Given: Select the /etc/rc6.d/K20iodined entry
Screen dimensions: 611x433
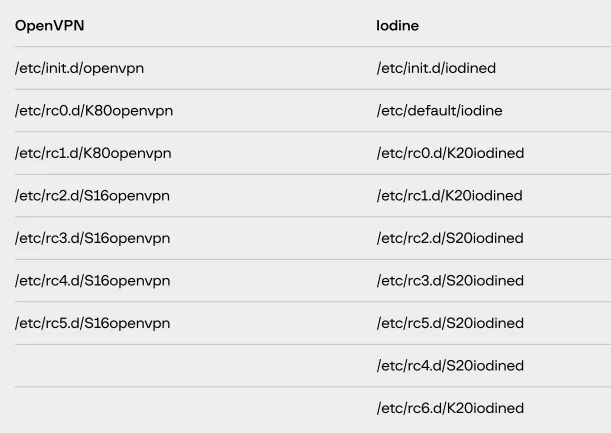Looking at the screenshot, I should (x=450, y=408).
